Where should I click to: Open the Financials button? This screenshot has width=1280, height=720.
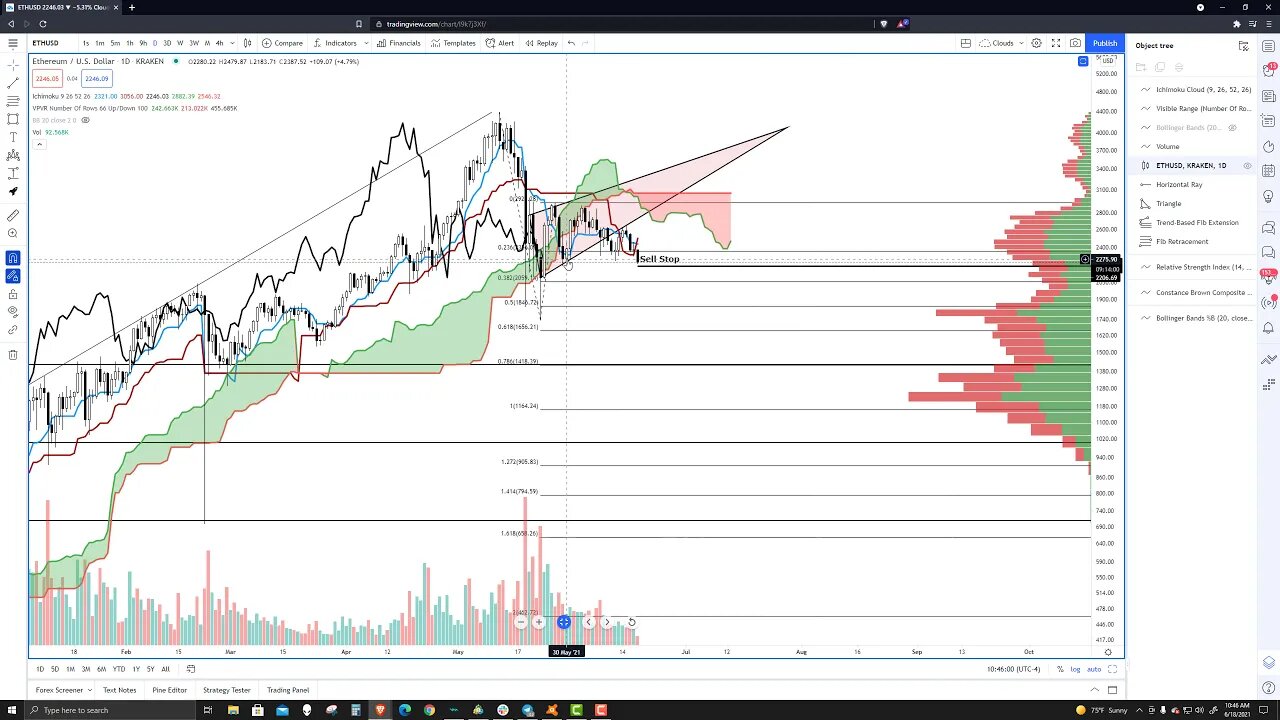coord(398,43)
